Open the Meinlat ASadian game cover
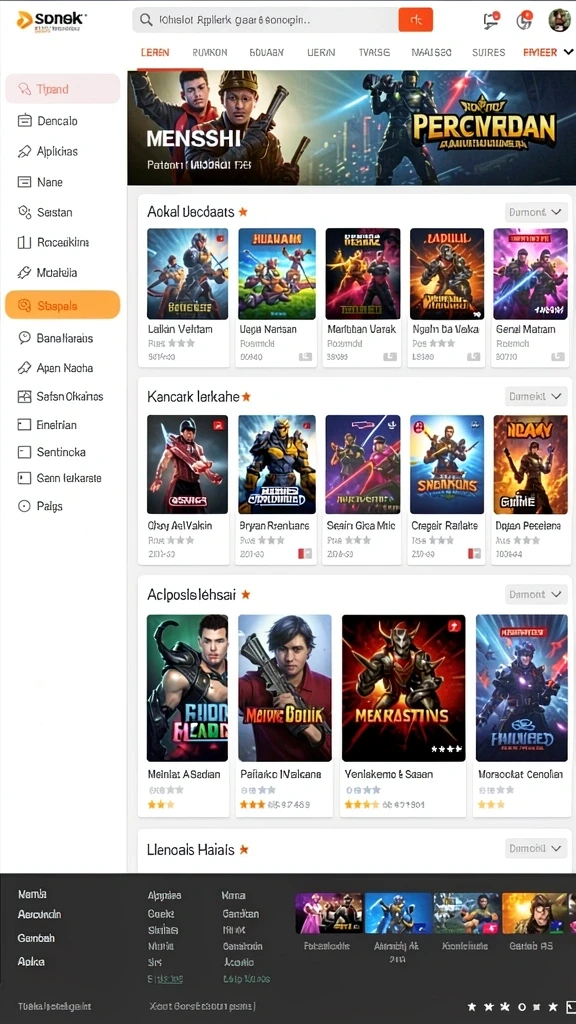Screen dimensions: 576x1024 click(187, 688)
